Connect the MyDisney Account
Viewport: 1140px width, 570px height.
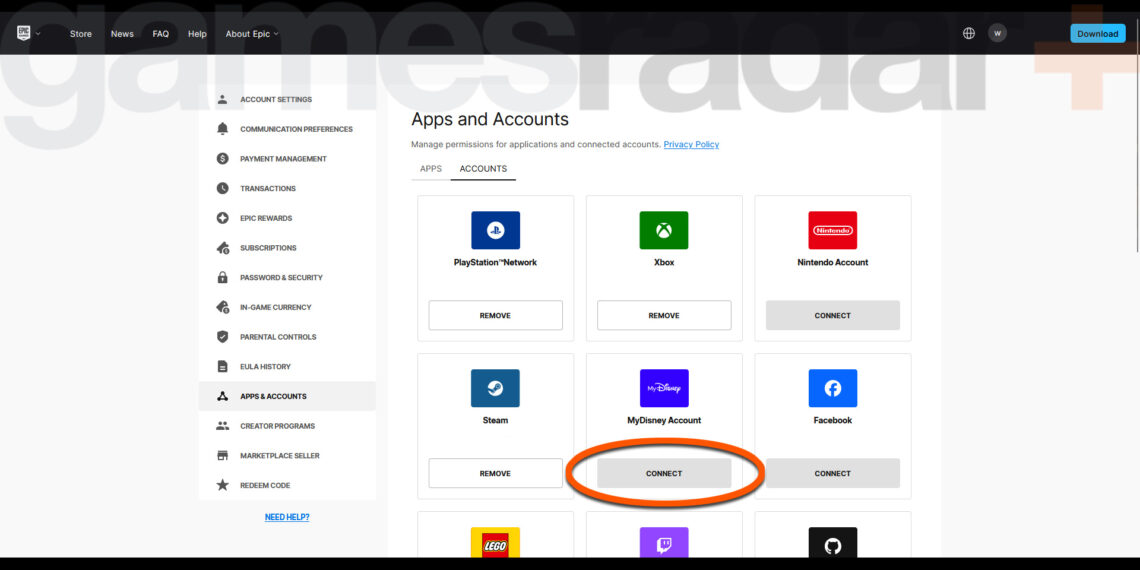pos(664,473)
